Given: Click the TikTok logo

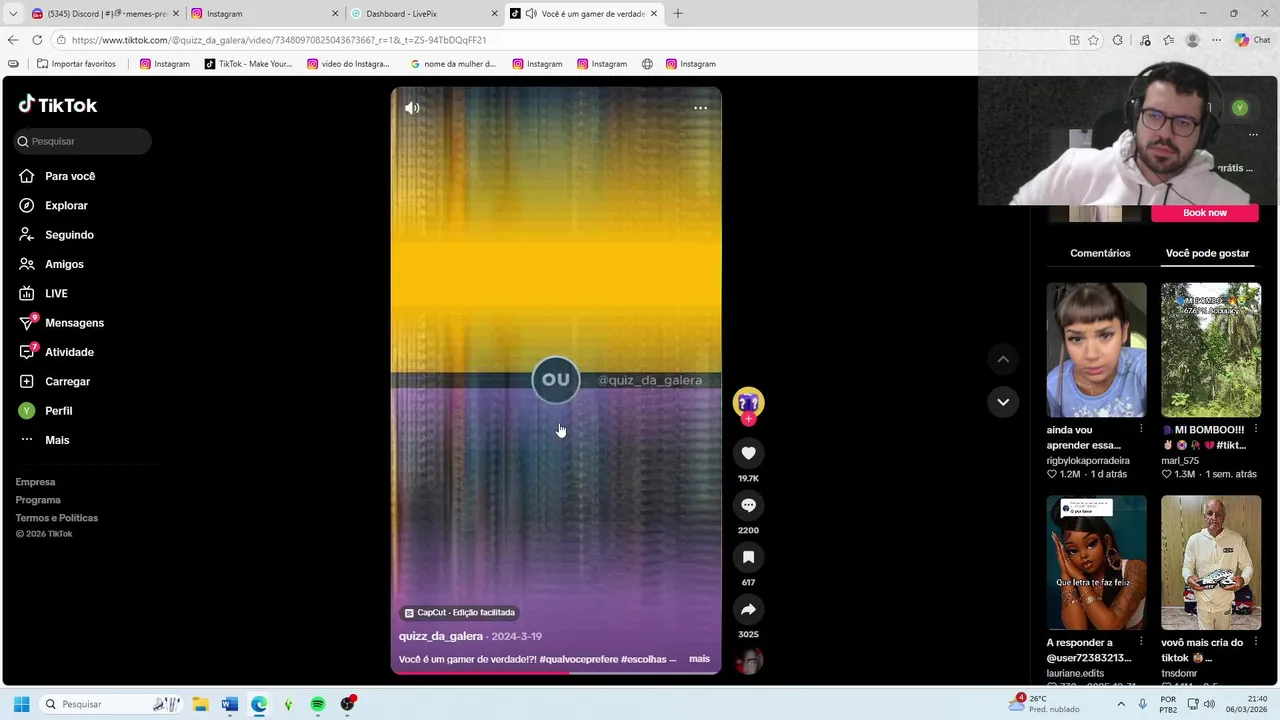Looking at the screenshot, I should [58, 105].
